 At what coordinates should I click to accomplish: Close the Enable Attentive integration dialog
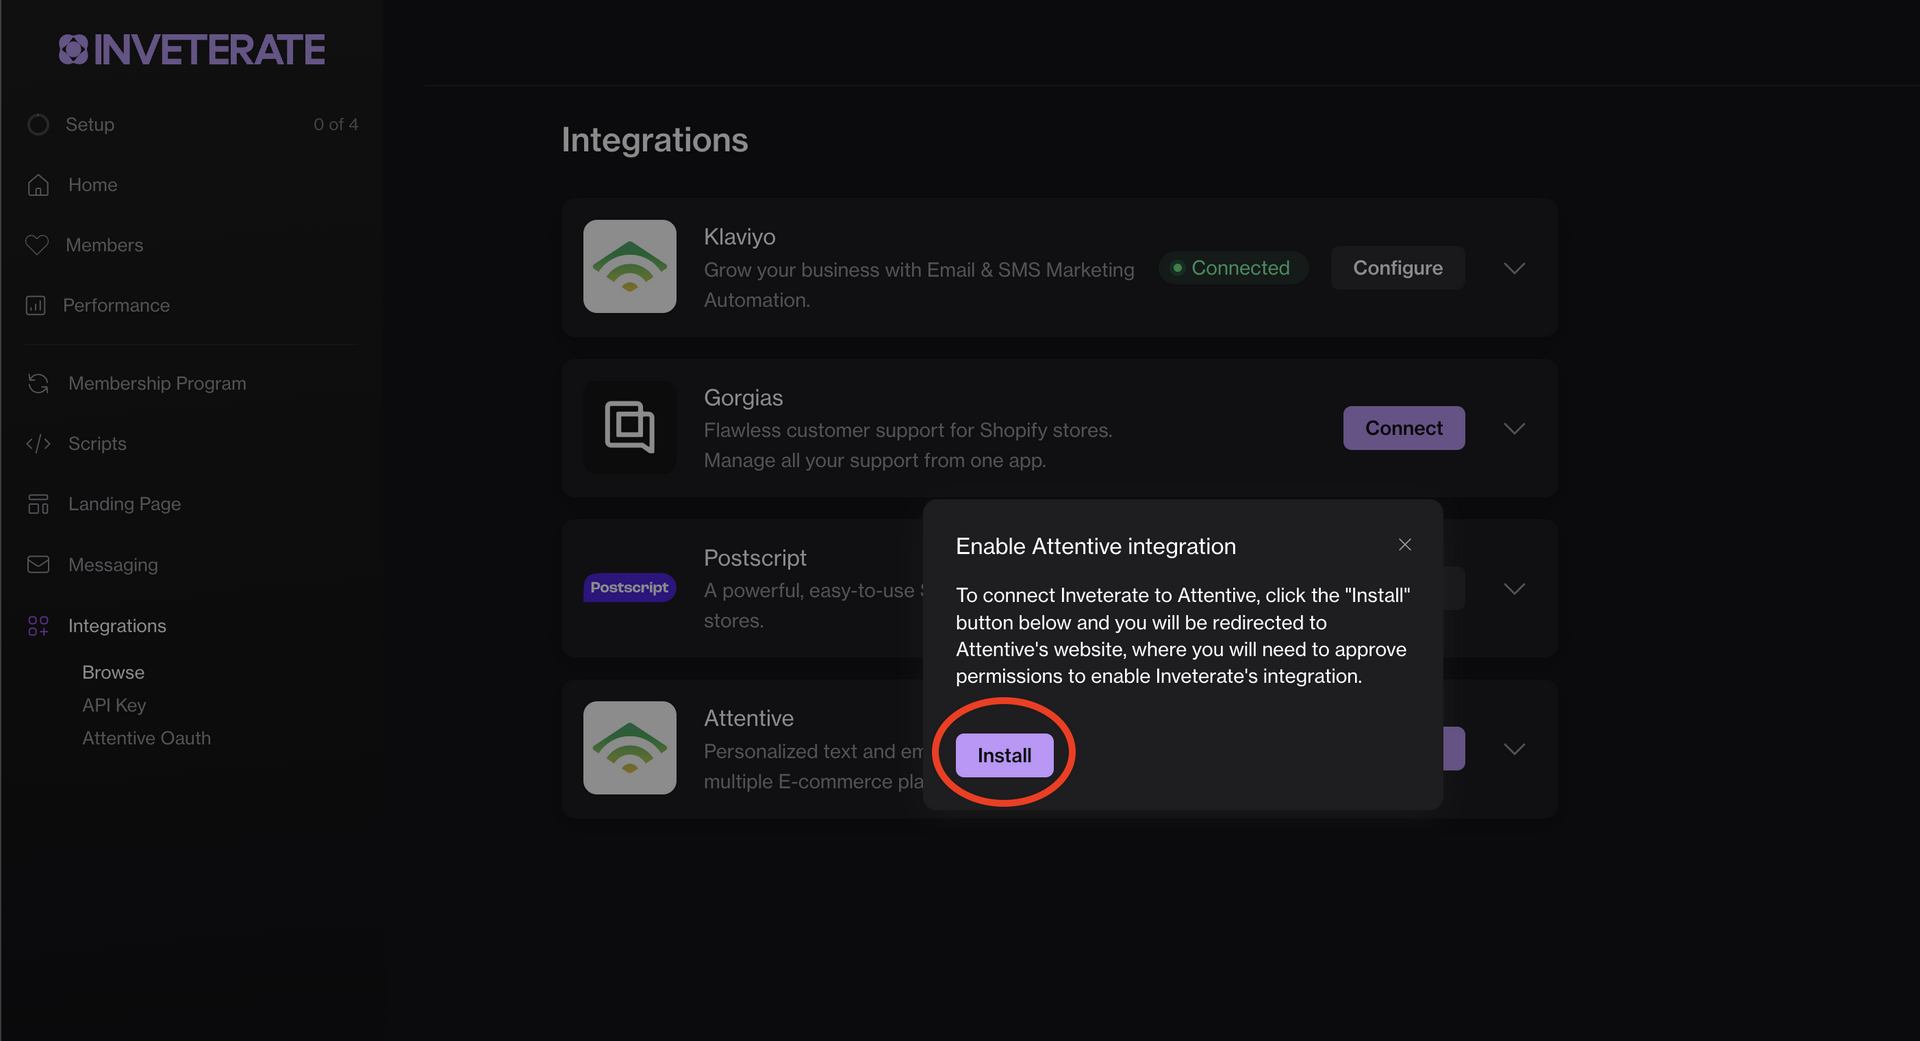[x=1405, y=545]
